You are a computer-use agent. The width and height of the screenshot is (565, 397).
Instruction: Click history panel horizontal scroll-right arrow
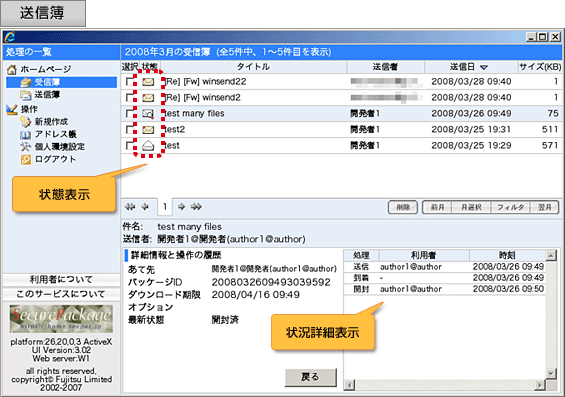click(x=539, y=385)
